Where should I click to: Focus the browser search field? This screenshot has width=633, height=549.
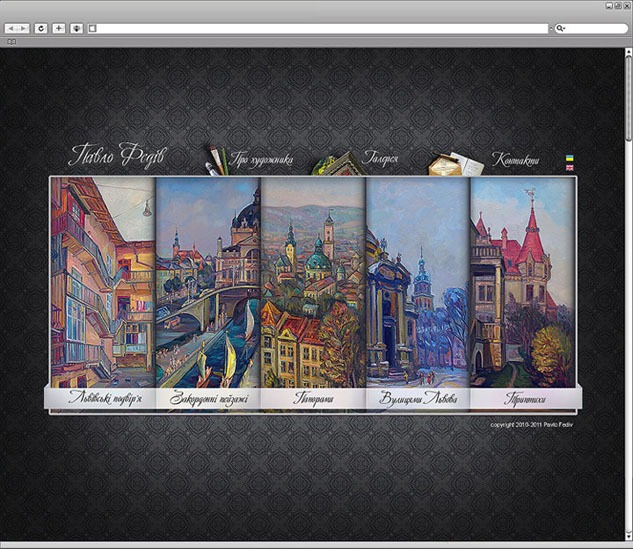pos(591,28)
